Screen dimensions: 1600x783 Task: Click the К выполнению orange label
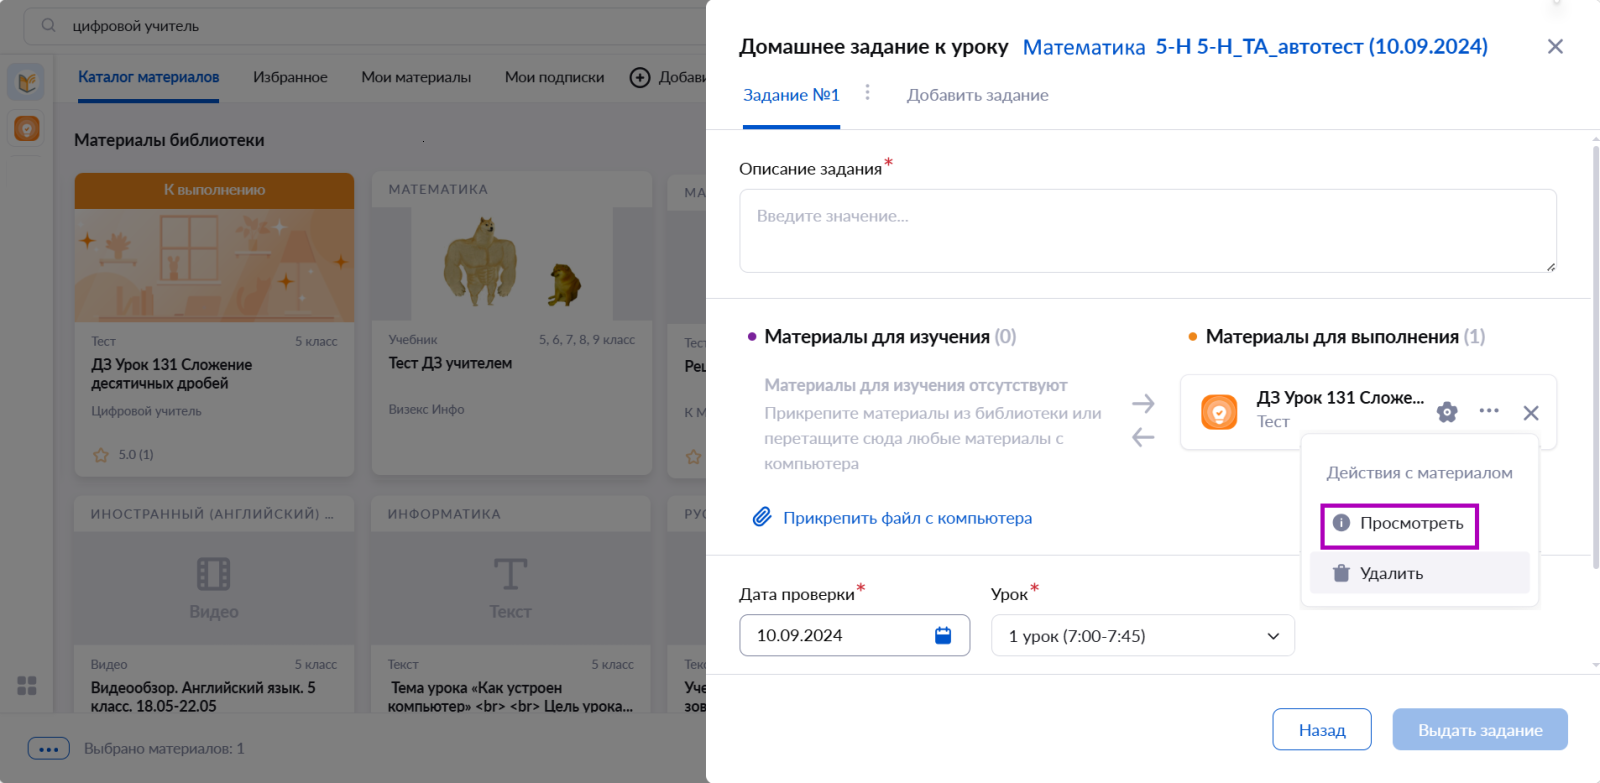[x=214, y=190]
